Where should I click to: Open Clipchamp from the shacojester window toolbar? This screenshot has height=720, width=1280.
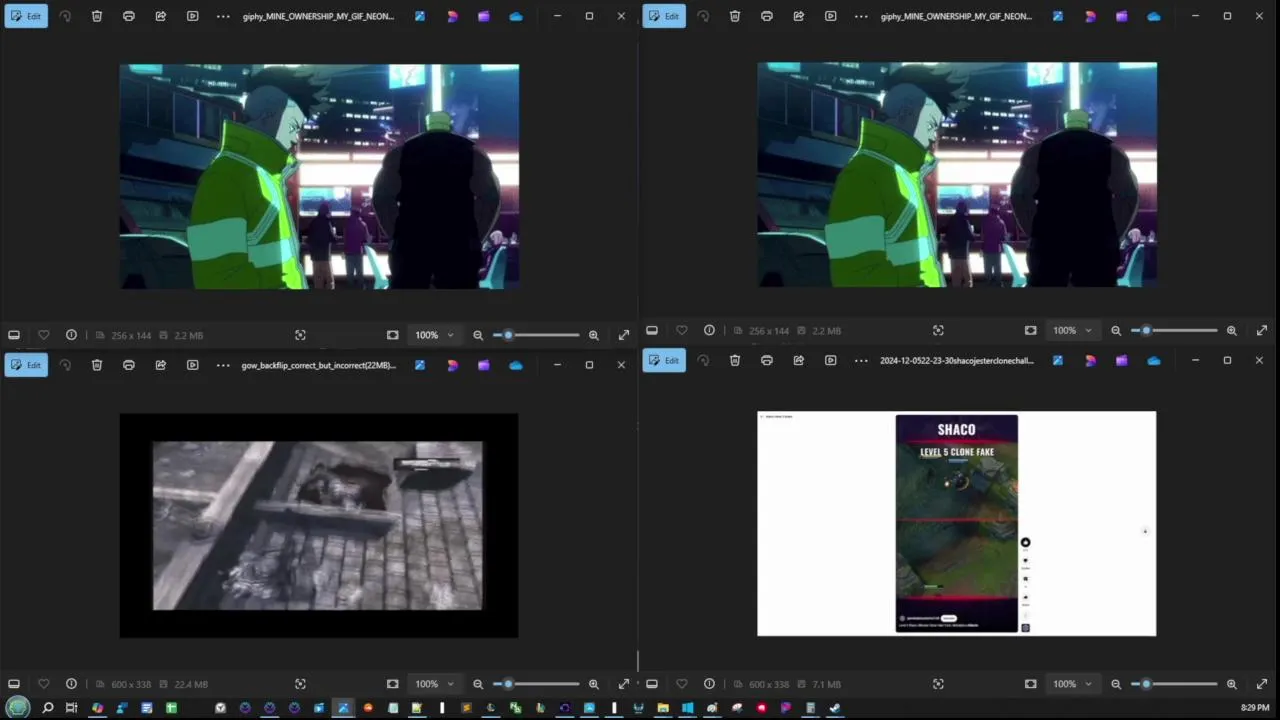[x=1122, y=360]
